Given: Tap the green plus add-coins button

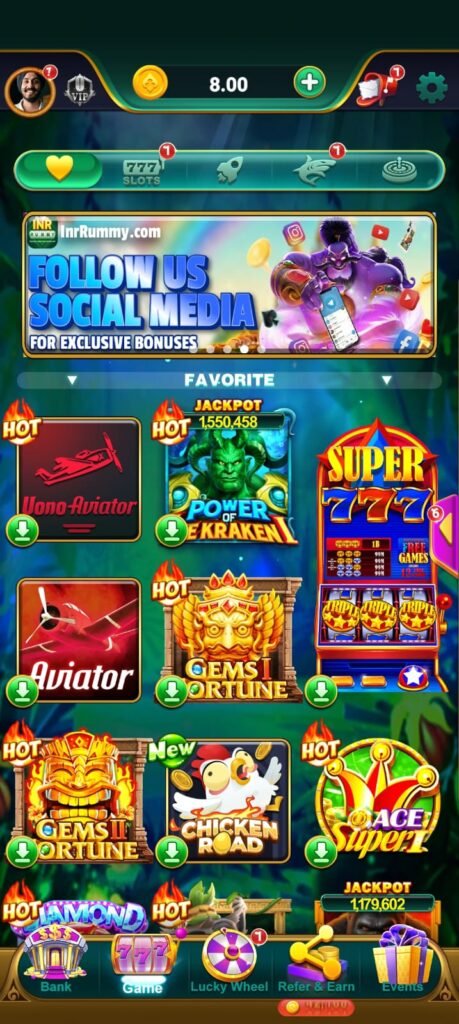Looking at the screenshot, I should pos(309,83).
